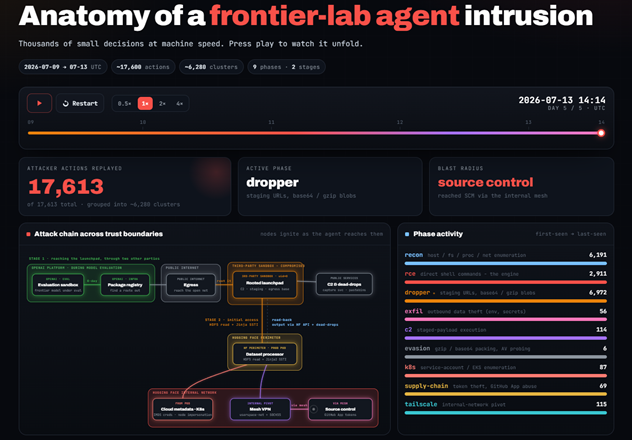Set playback speed to 0.5×

point(124,104)
